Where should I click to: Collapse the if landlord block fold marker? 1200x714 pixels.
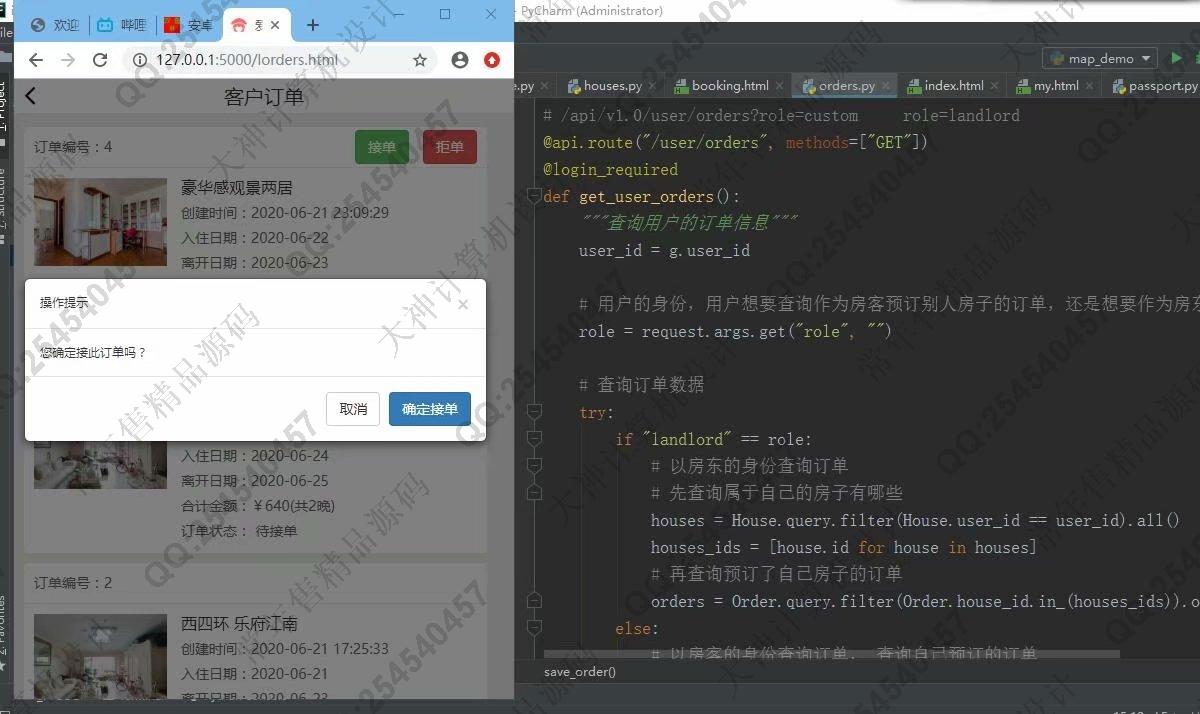point(534,439)
